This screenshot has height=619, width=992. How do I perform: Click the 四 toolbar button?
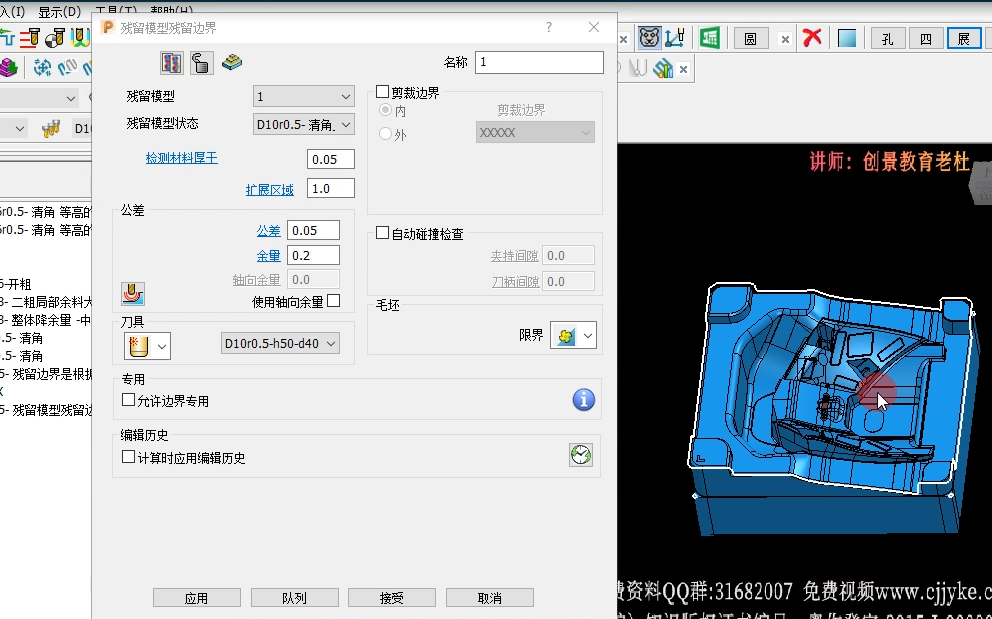point(926,39)
